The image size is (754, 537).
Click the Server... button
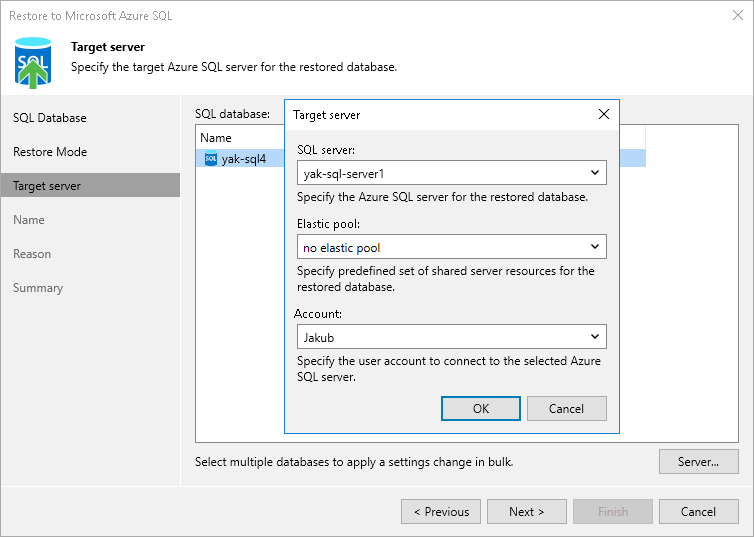point(698,462)
